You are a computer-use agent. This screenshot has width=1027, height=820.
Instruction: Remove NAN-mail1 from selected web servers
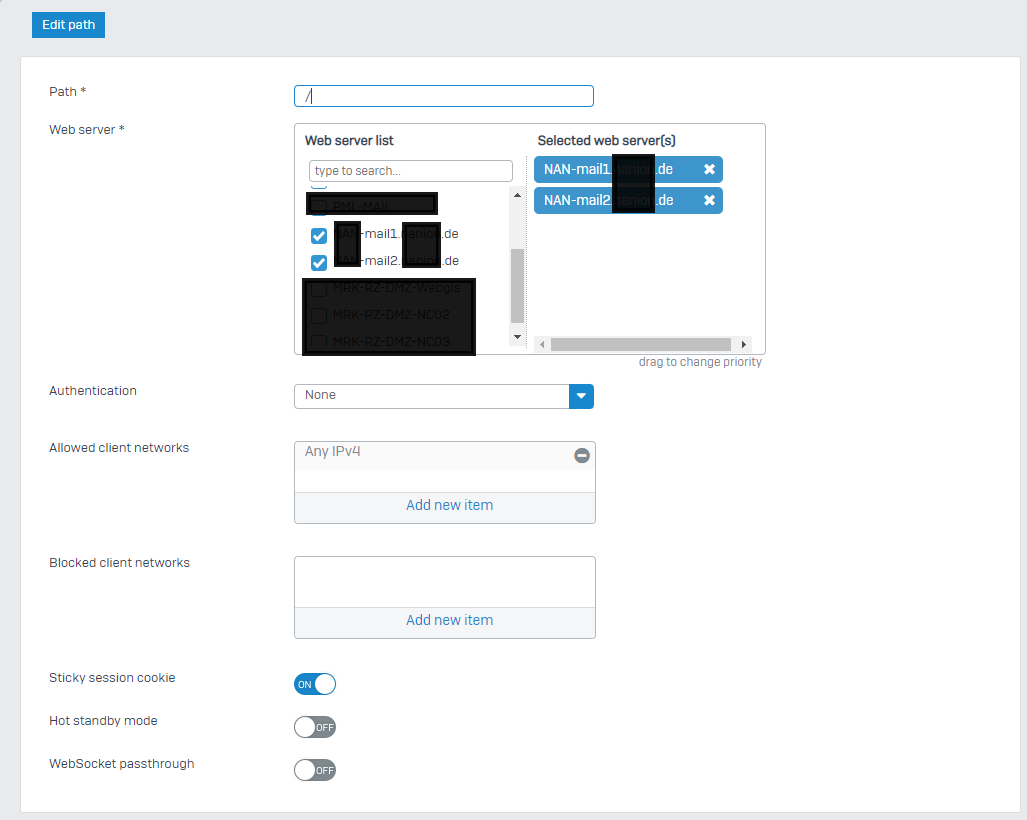[x=709, y=170]
